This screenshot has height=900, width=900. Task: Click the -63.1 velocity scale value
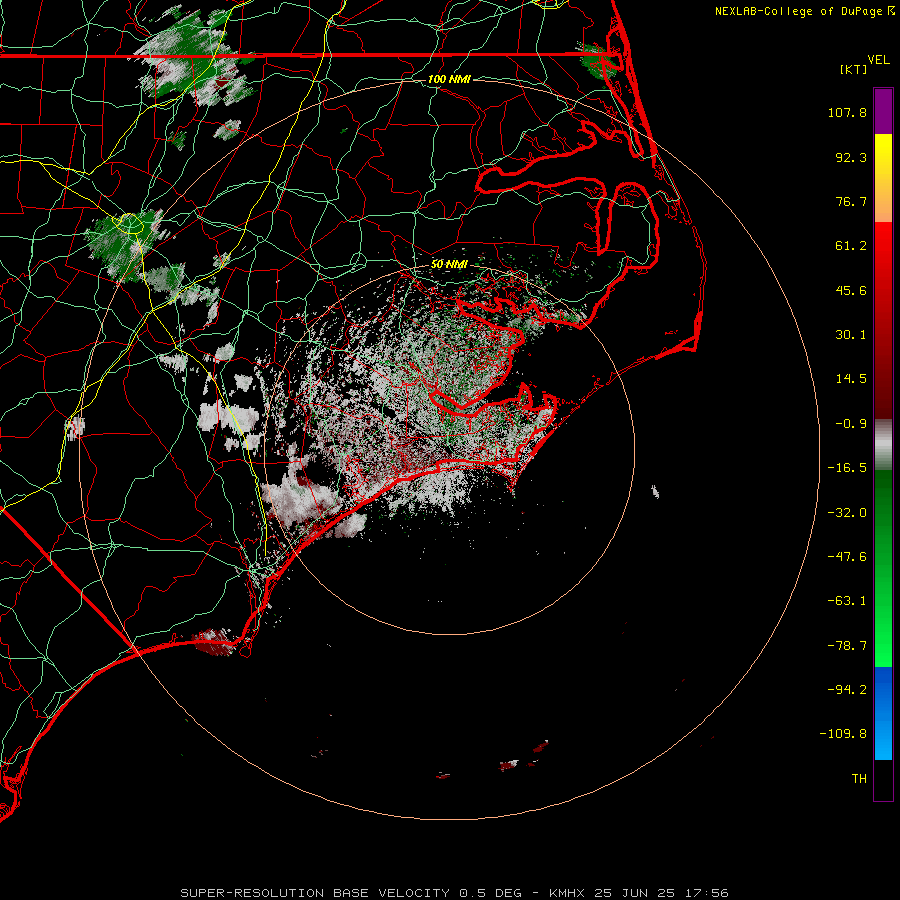coord(847,601)
